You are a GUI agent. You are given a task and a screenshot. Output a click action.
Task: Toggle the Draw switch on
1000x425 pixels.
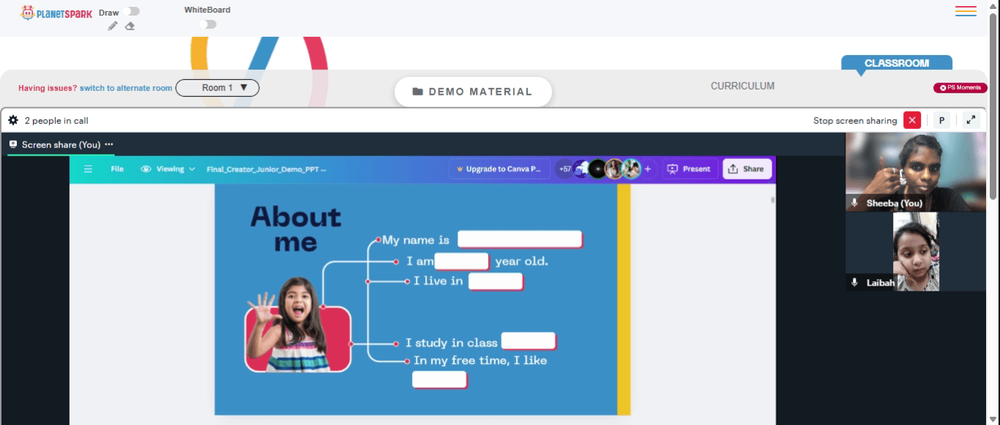click(133, 11)
